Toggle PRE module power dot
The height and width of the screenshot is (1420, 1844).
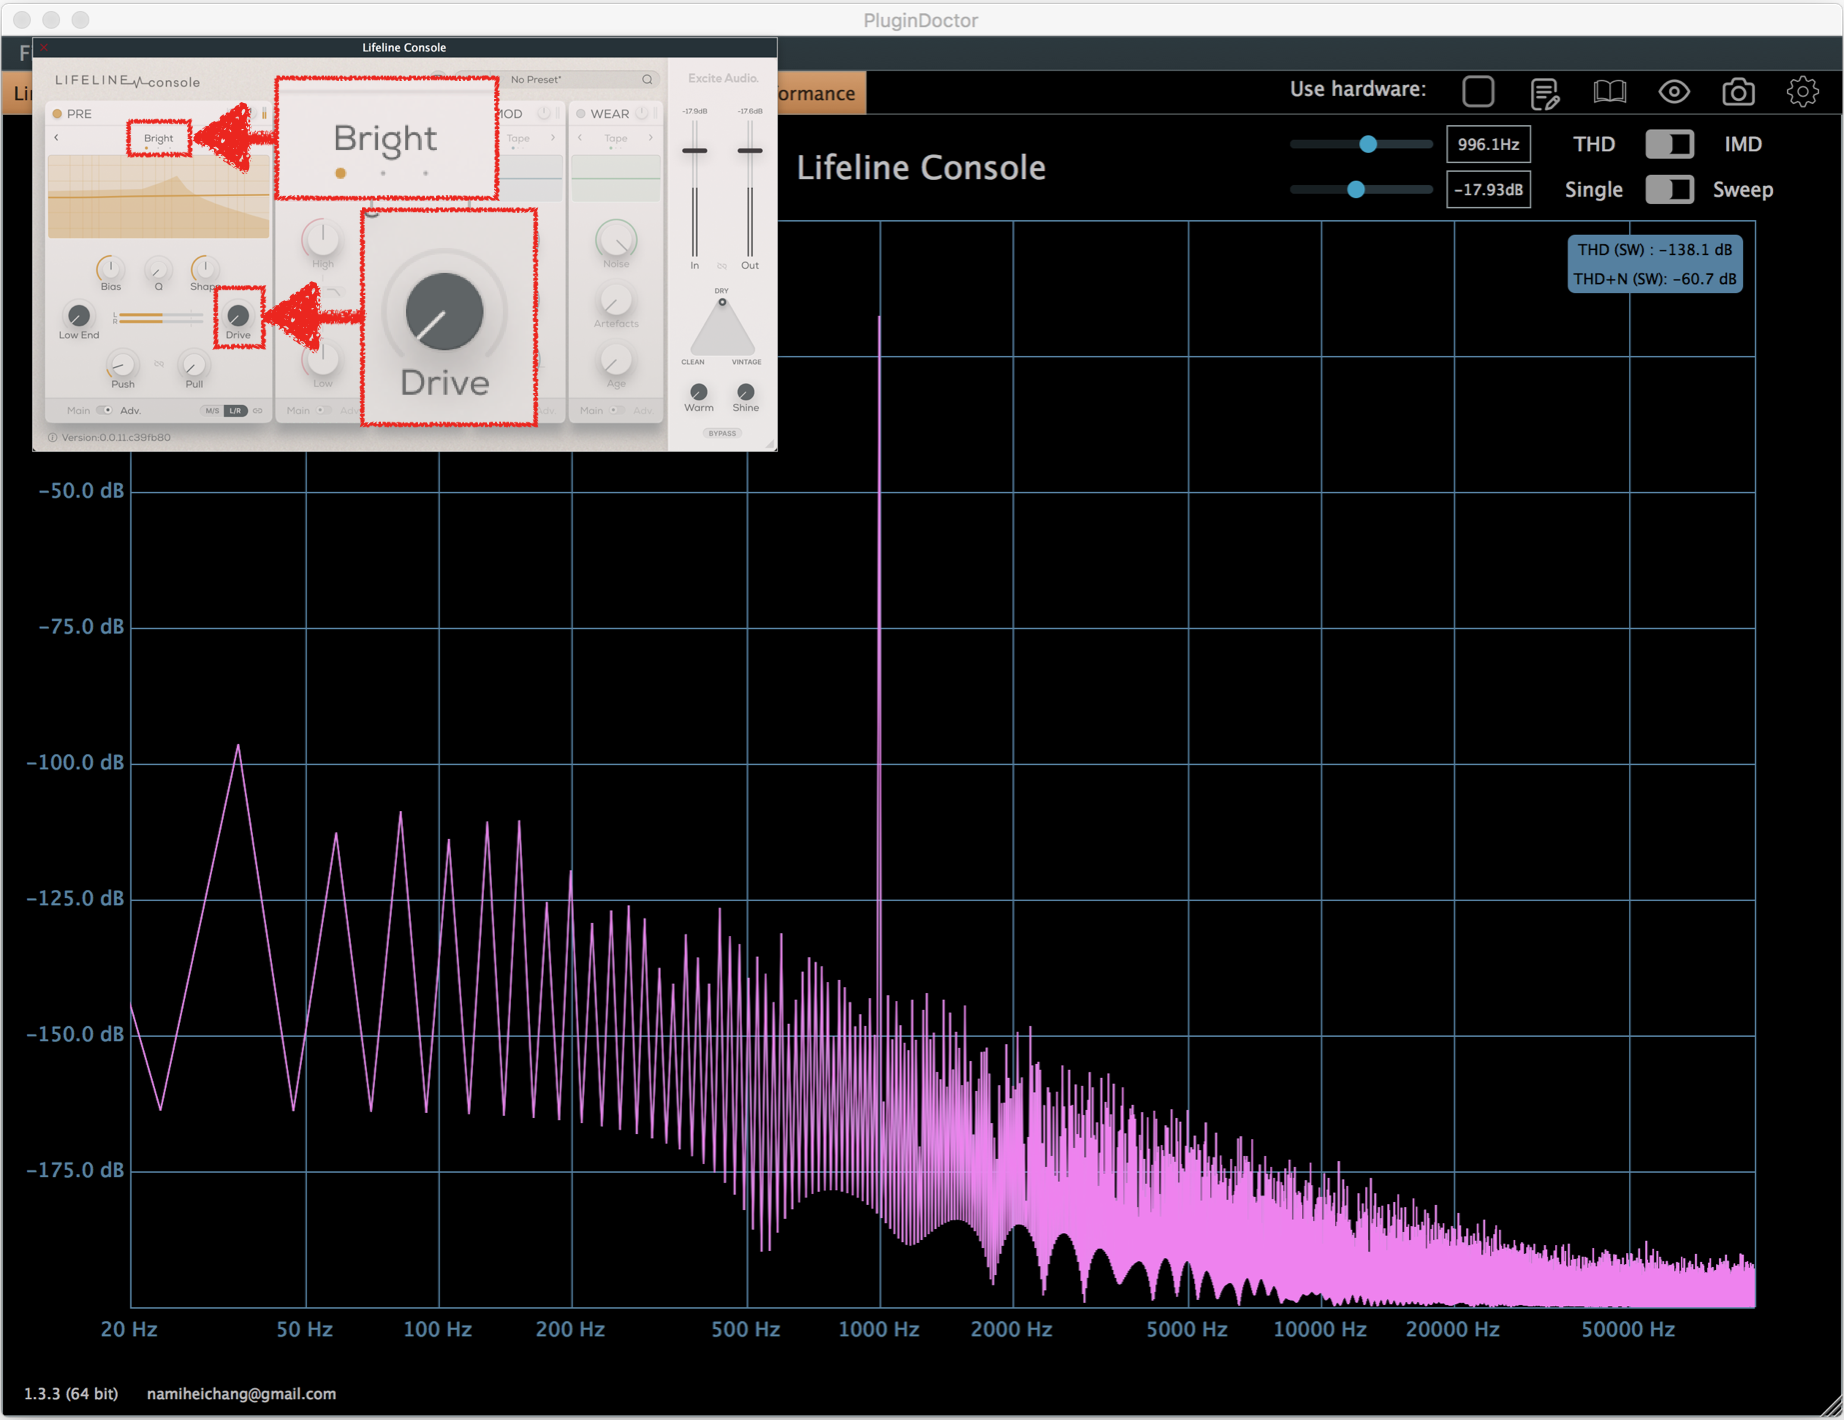click(57, 114)
